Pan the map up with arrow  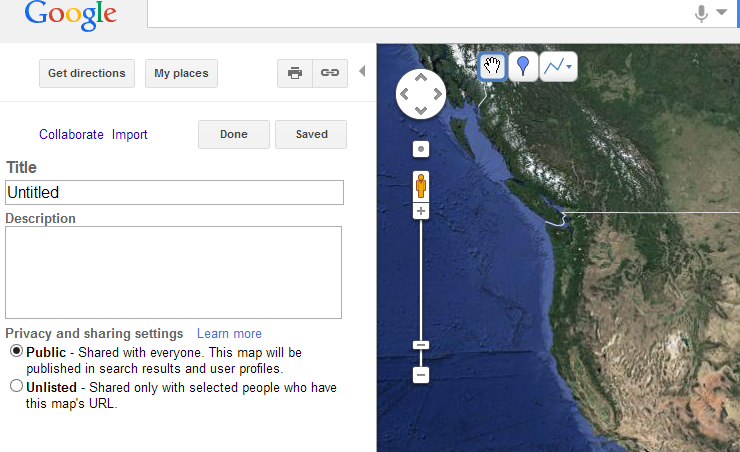421,77
